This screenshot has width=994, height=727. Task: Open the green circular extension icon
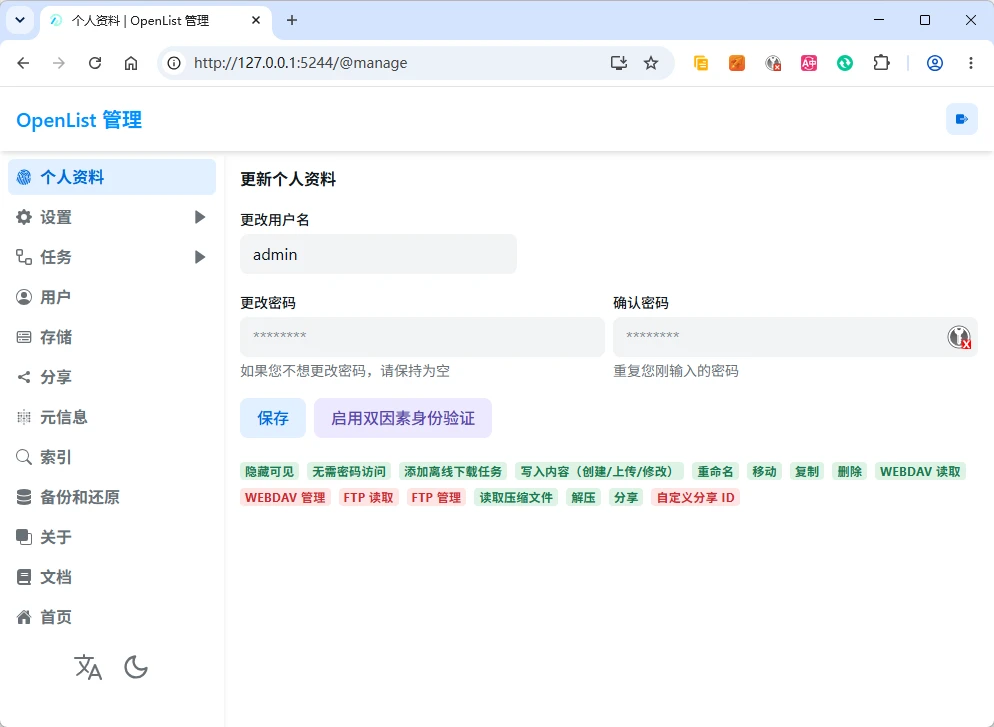(x=845, y=63)
